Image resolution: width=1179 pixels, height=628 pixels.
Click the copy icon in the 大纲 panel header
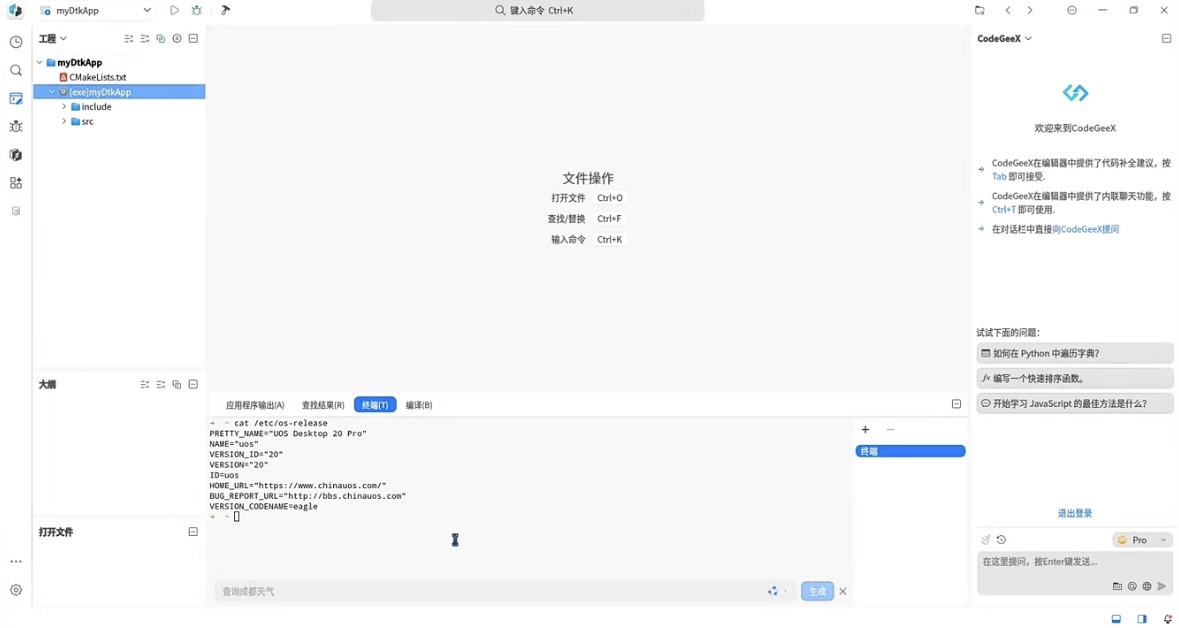click(x=177, y=384)
